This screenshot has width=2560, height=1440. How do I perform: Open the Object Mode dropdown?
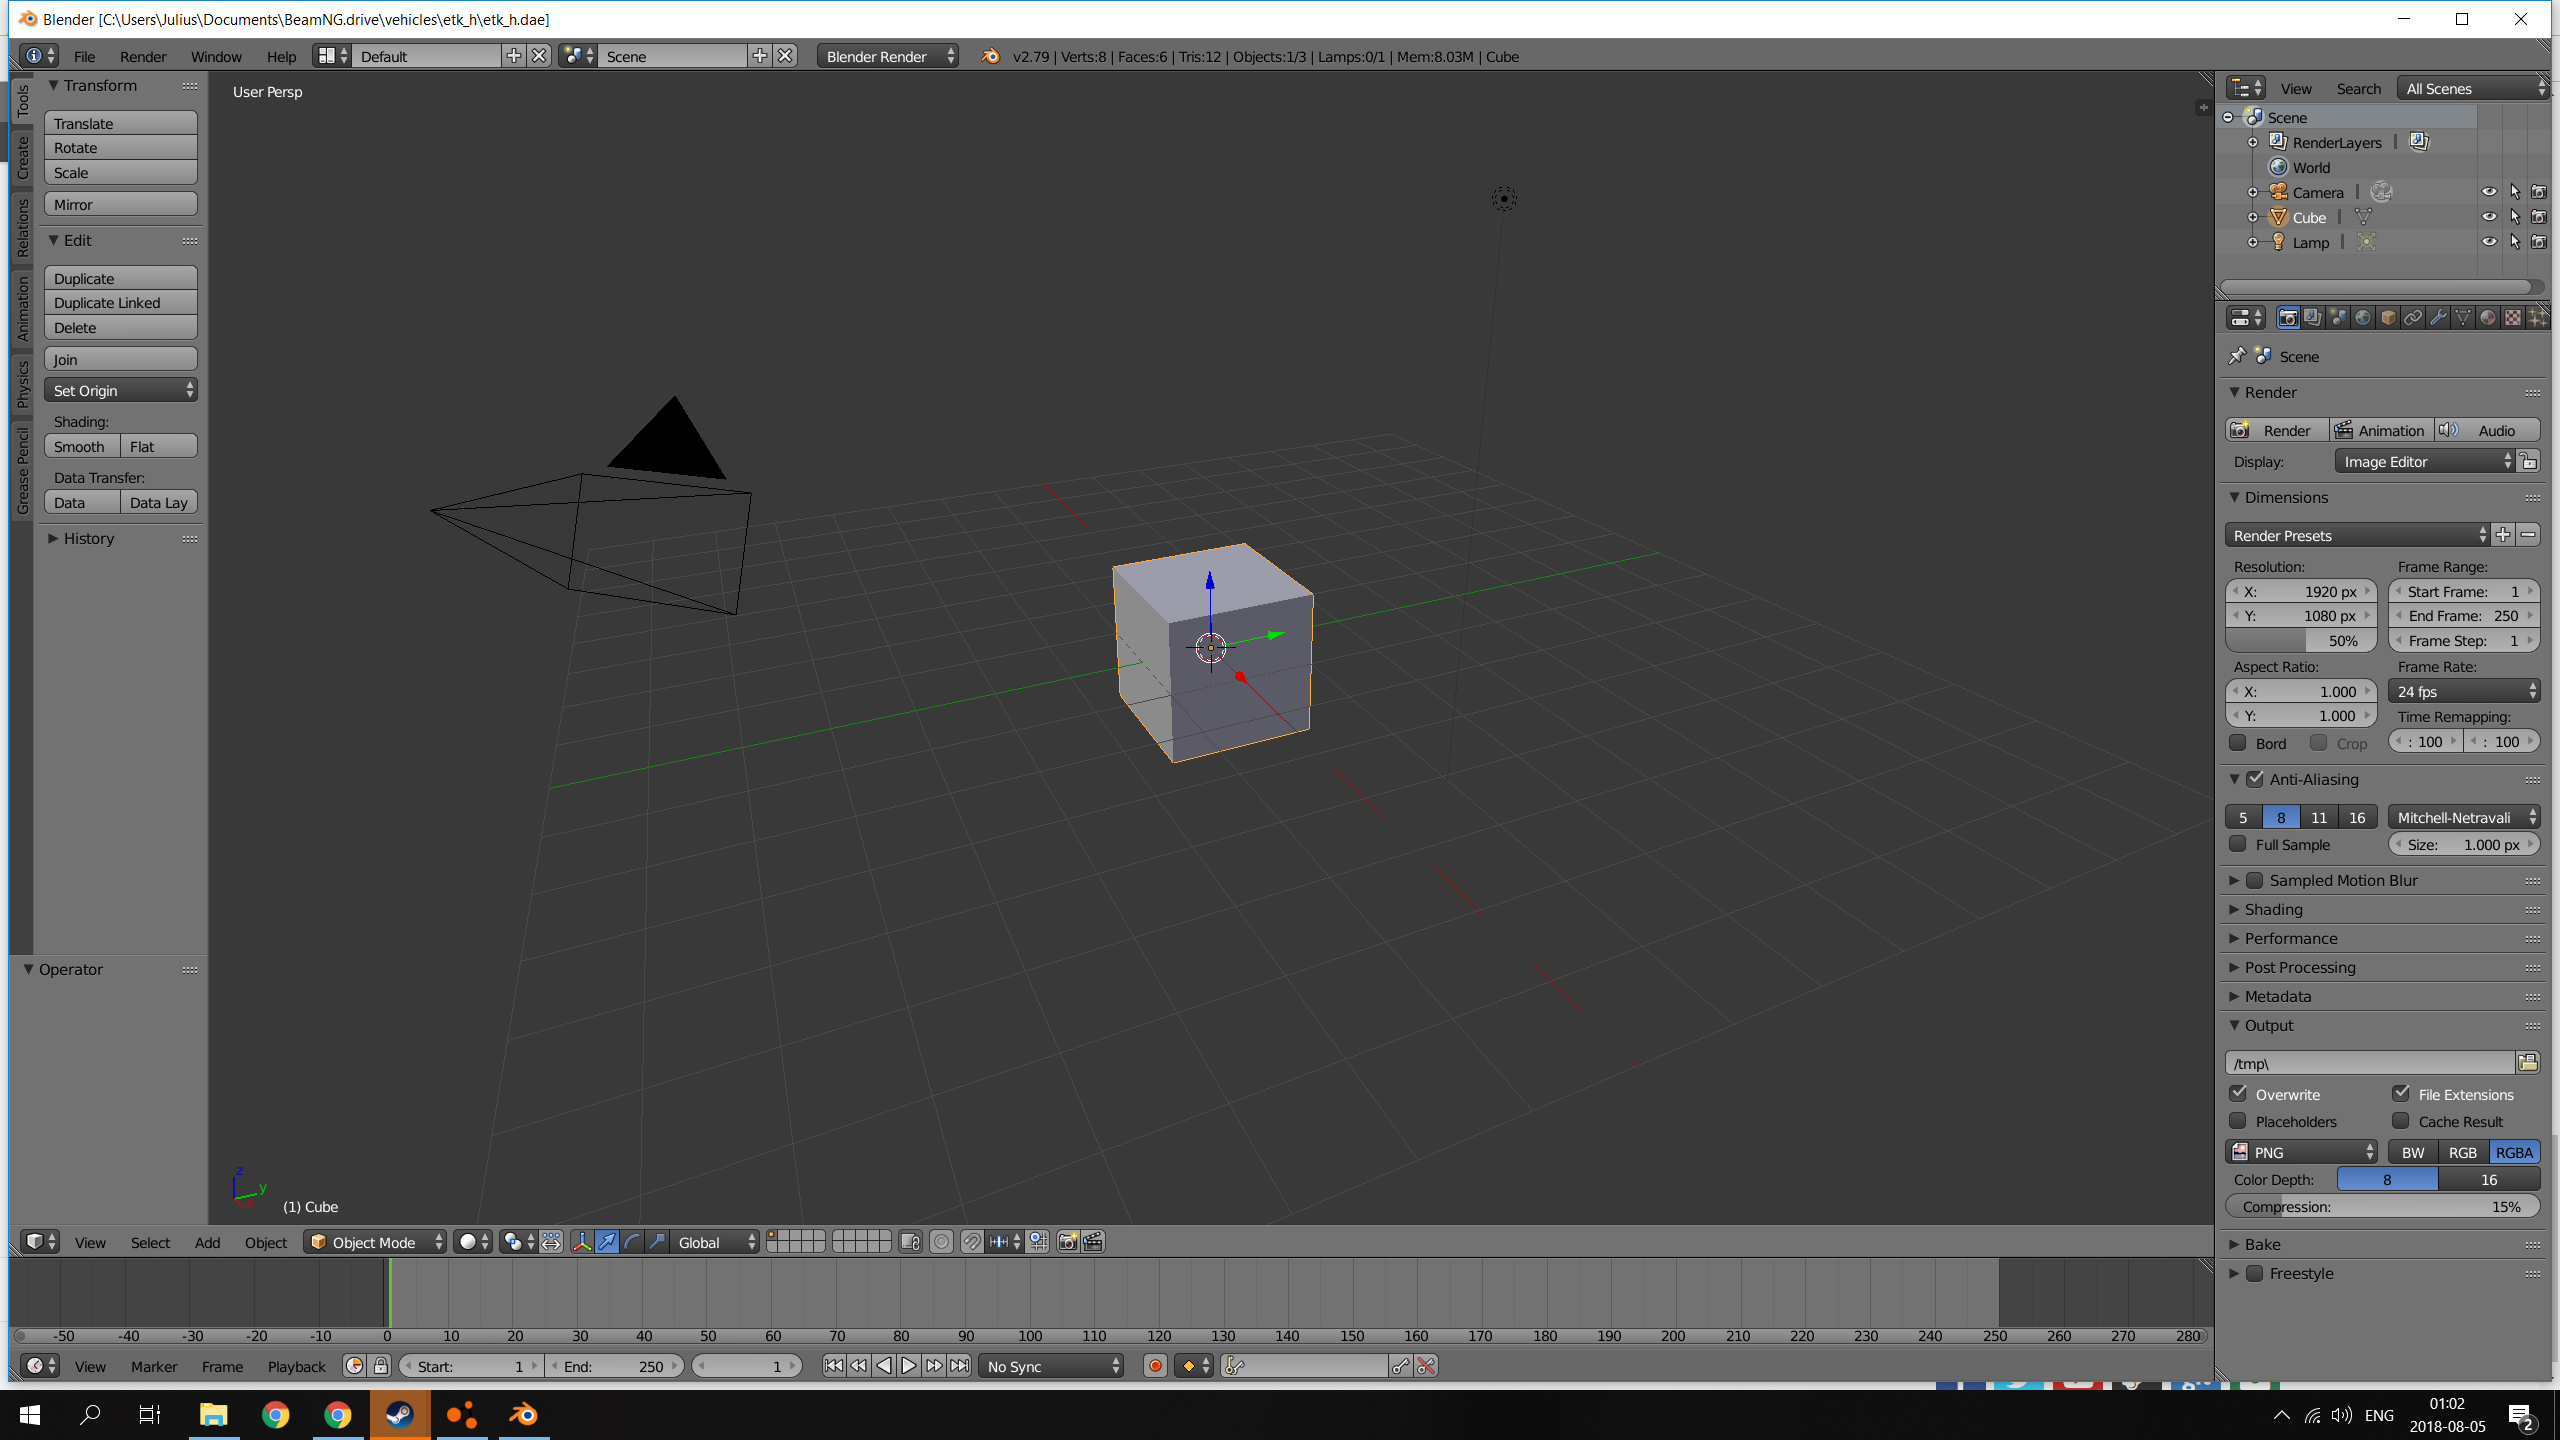376,1242
